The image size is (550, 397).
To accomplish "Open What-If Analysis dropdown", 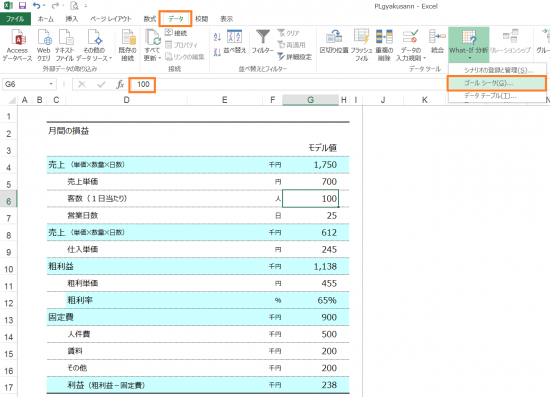I will pyautogui.click(x=469, y=45).
